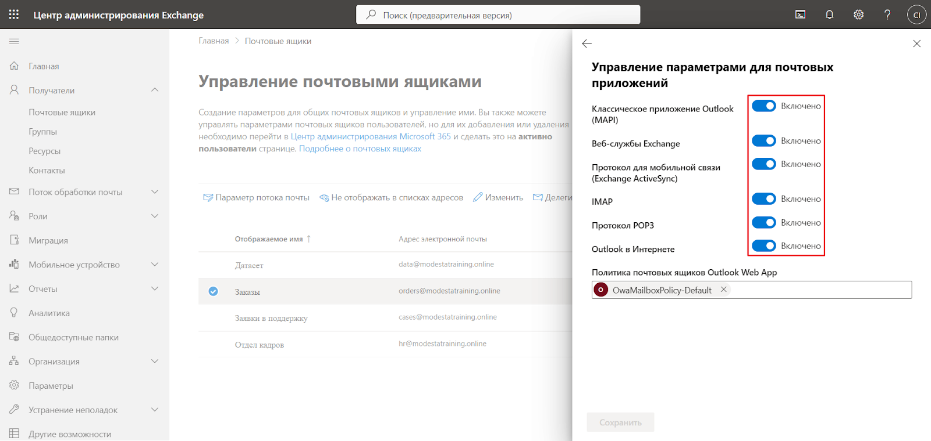This screenshot has width=931, height=441.
Task: Click the Сохранить button
Action: [620, 423]
